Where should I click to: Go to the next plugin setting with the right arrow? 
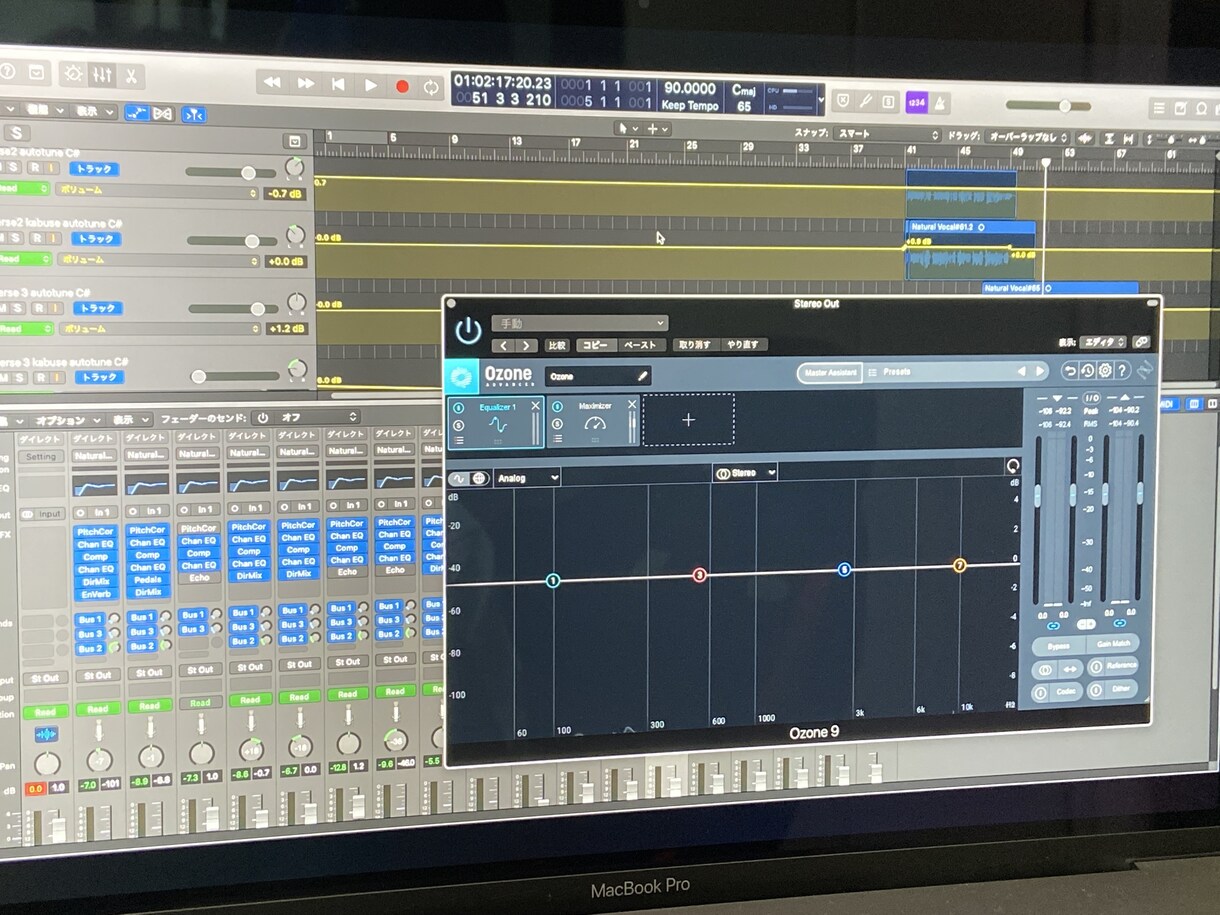526,345
